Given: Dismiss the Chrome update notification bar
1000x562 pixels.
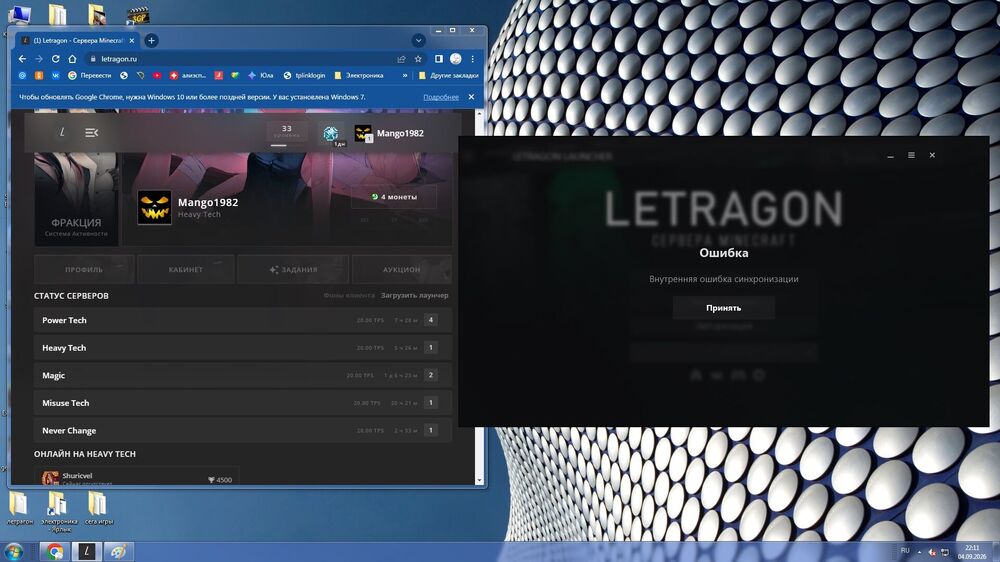Looking at the screenshot, I should (x=471, y=97).
